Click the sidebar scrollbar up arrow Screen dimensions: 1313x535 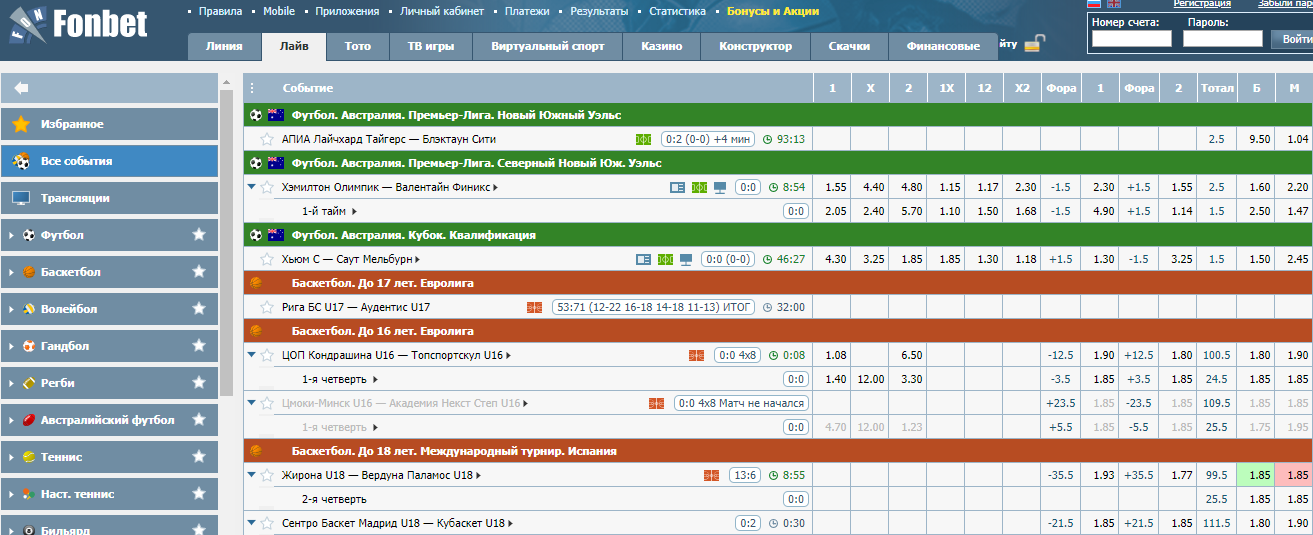click(226, 80)
